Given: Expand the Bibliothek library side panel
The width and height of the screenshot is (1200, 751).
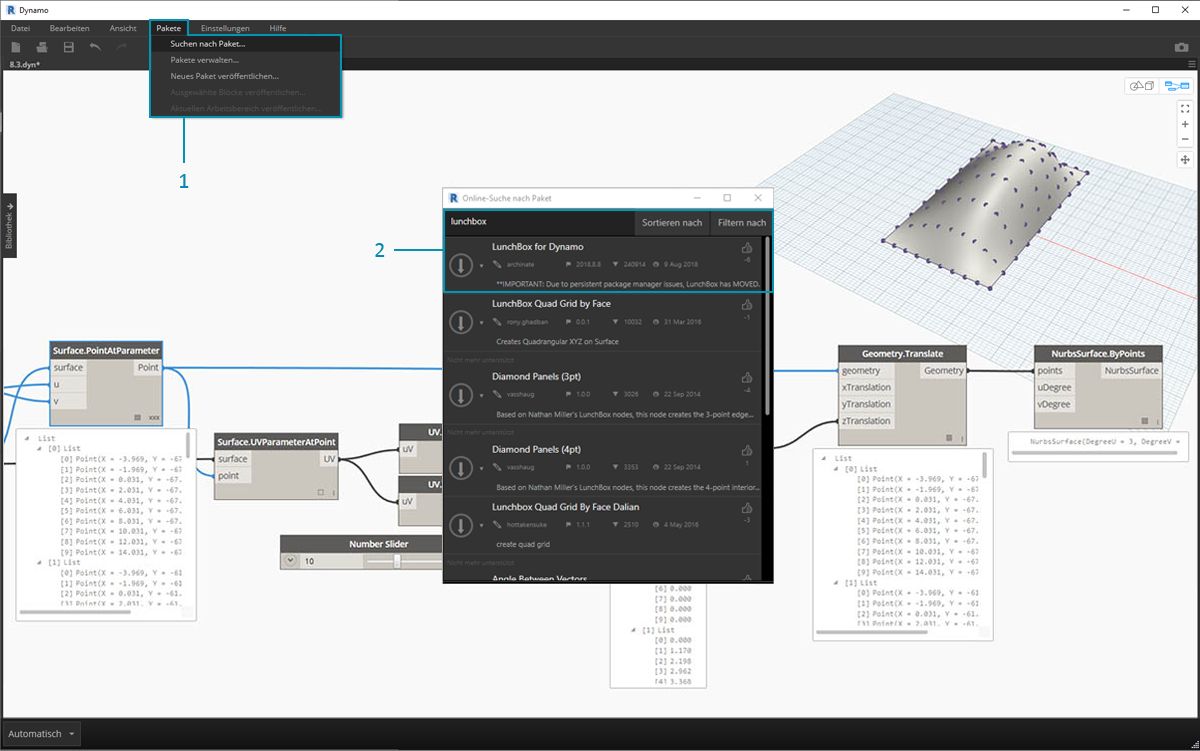Looking at the screenshot, I should 8,225.
